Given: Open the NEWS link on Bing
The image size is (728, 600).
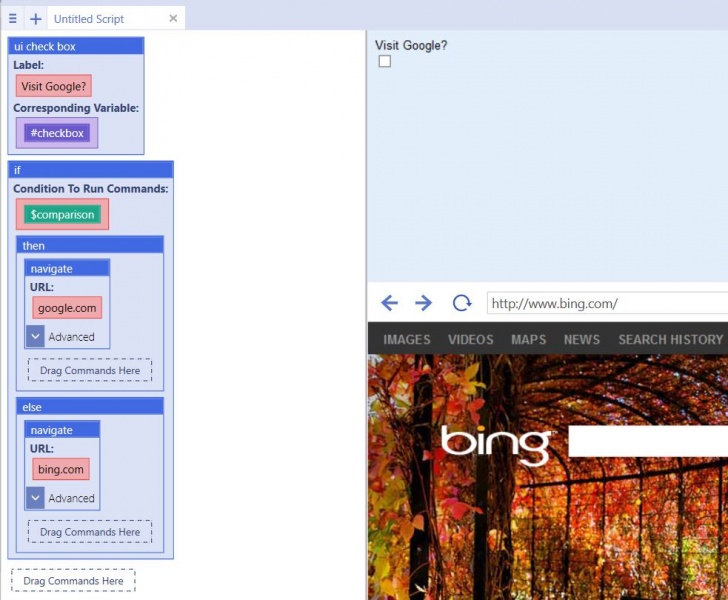Looking at the screenshot, I should coord(582,339).
